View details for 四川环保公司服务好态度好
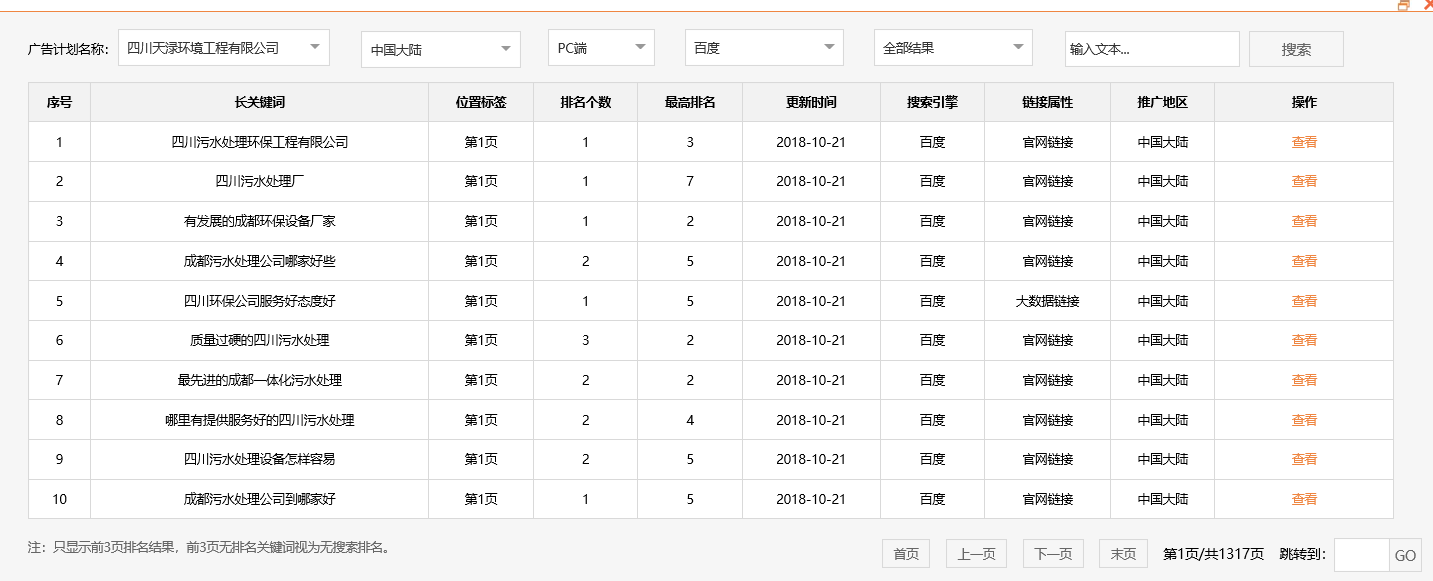1433x581 pixels. pyautogui.click(x=1304, y=300)
